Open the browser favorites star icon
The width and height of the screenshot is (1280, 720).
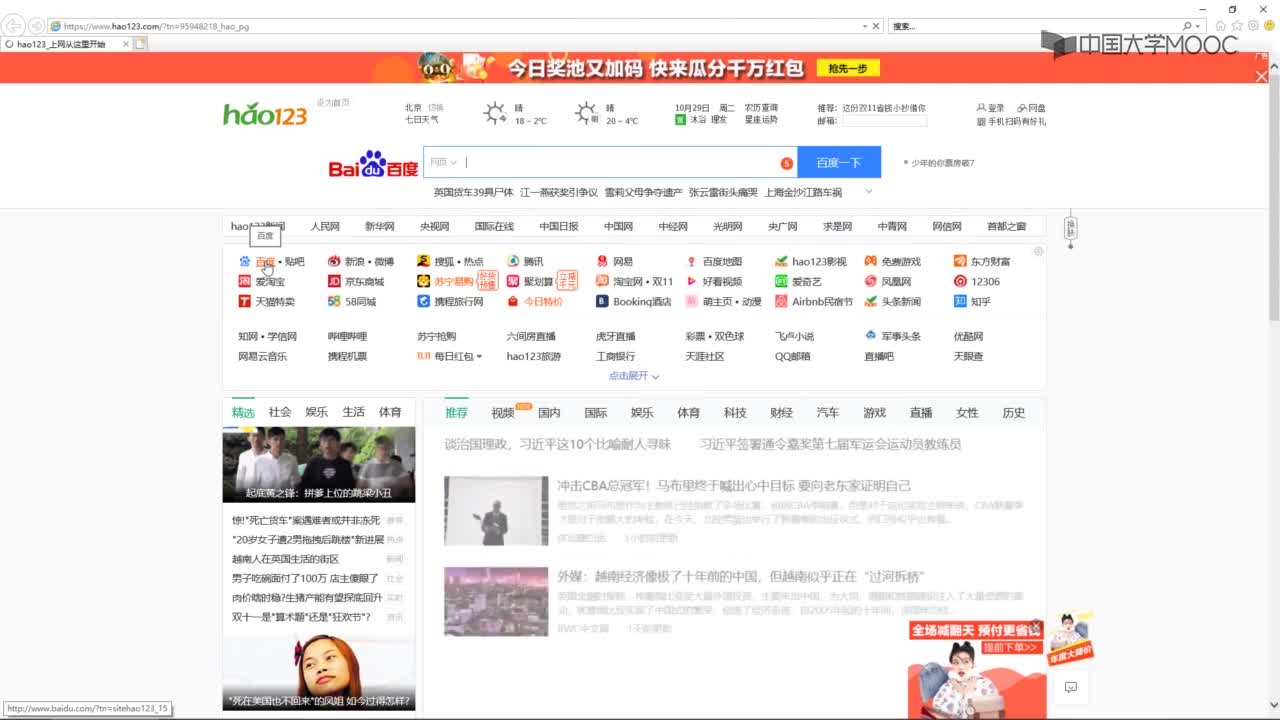click(1236, 26)
